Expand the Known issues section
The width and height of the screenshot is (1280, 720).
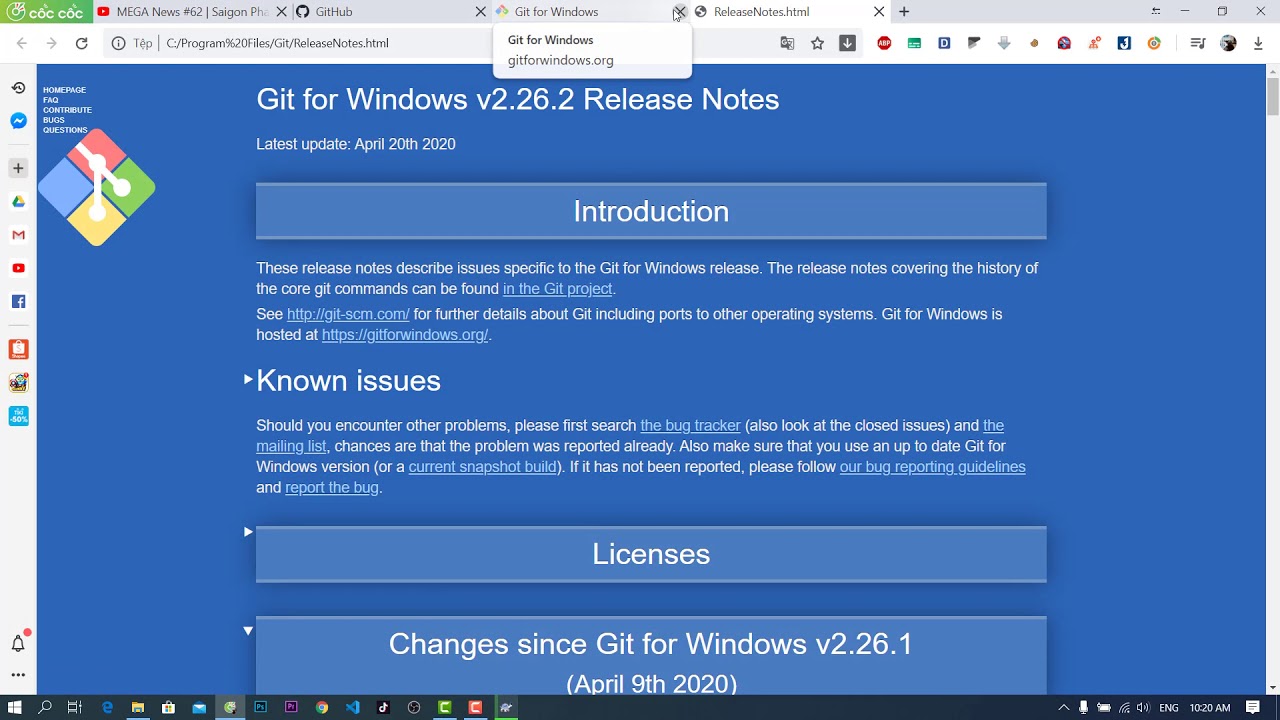(x=248, y=379)
